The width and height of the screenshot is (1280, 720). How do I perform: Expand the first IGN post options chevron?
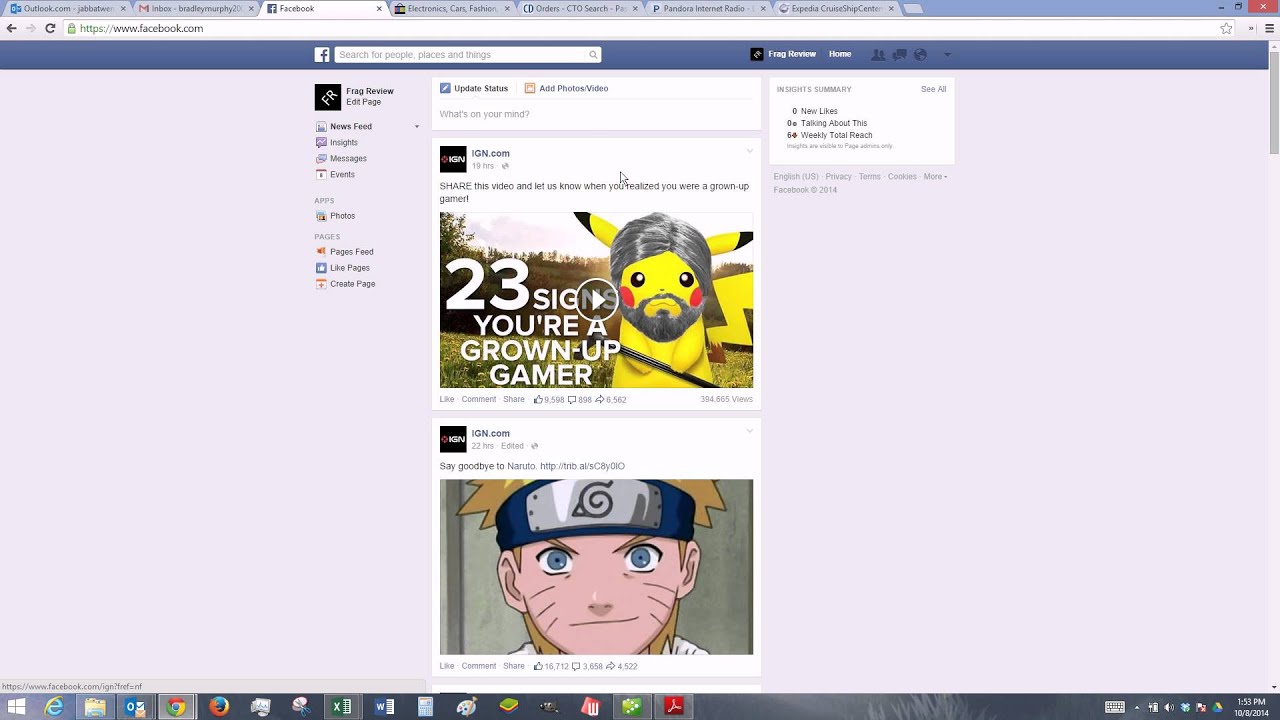pos(749,151)
